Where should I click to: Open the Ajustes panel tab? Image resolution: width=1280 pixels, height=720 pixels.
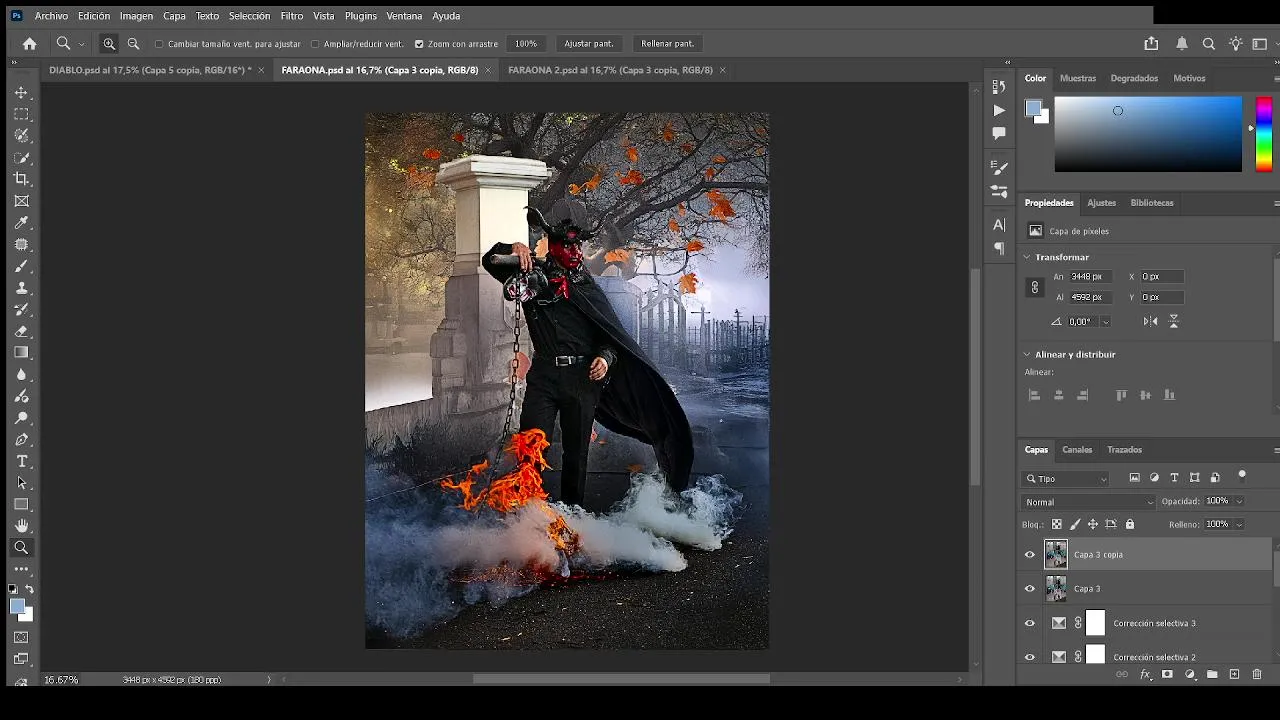coord(1101,203)
